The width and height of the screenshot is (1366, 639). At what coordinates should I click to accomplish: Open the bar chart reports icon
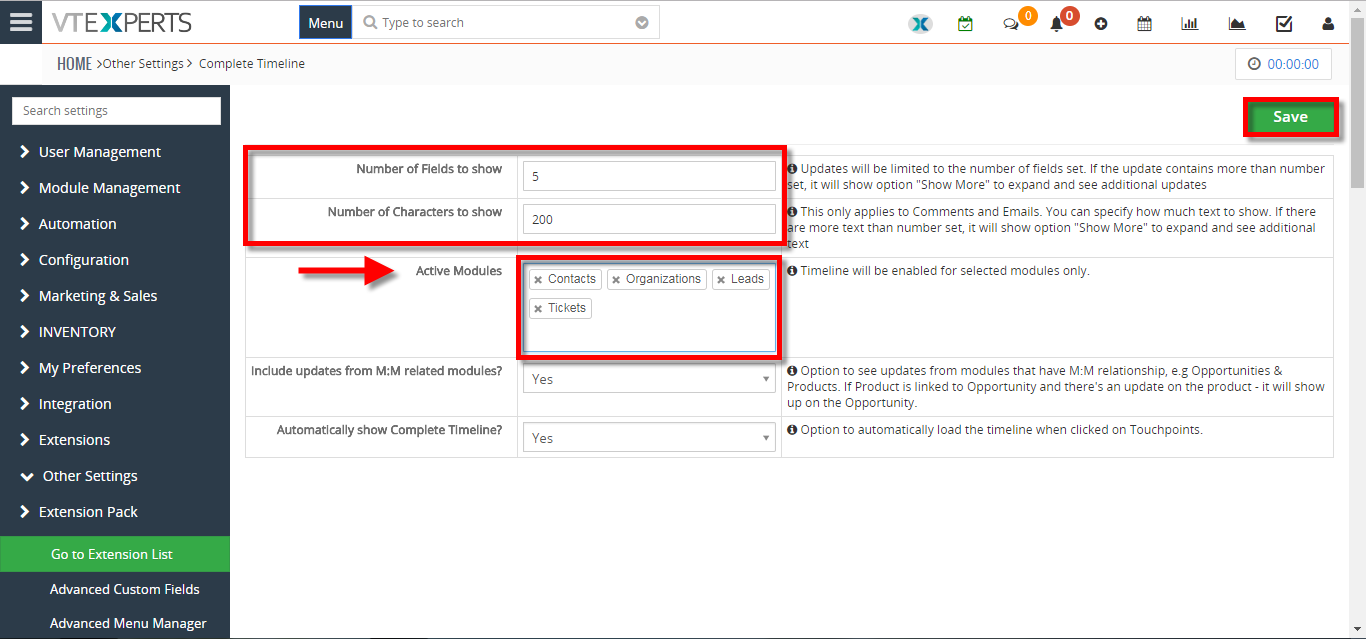(1190, 23)
